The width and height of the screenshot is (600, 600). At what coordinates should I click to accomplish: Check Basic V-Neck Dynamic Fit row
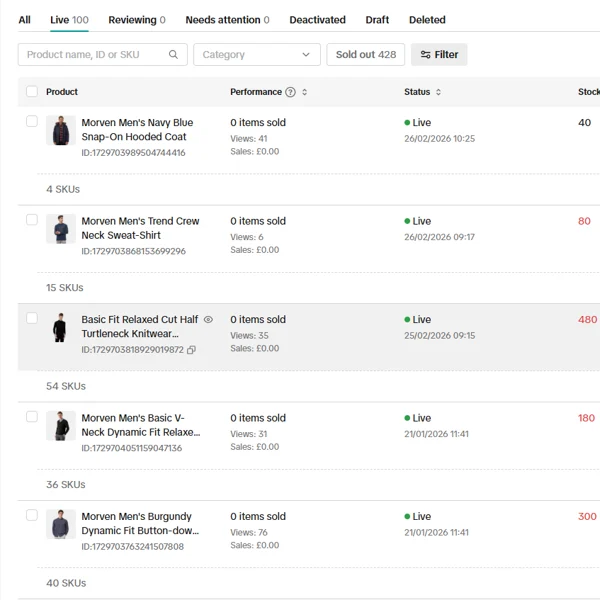point(32,416)
